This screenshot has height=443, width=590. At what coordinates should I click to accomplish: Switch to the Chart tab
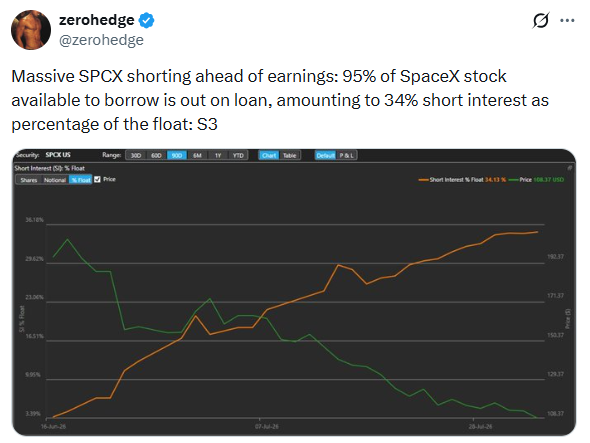point(269,155)
